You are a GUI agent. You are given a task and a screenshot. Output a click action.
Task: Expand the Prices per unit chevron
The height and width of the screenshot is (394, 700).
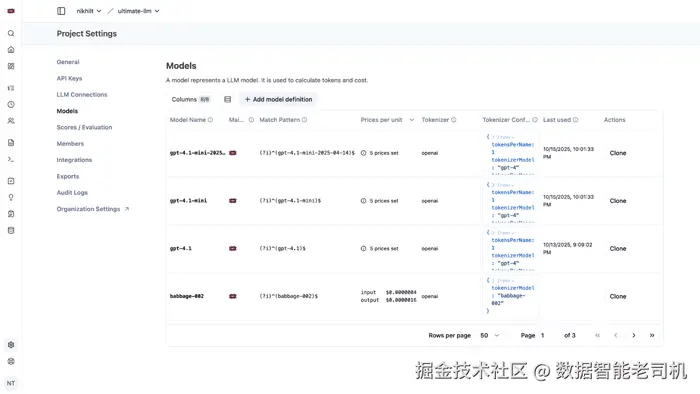pos(412,120)
